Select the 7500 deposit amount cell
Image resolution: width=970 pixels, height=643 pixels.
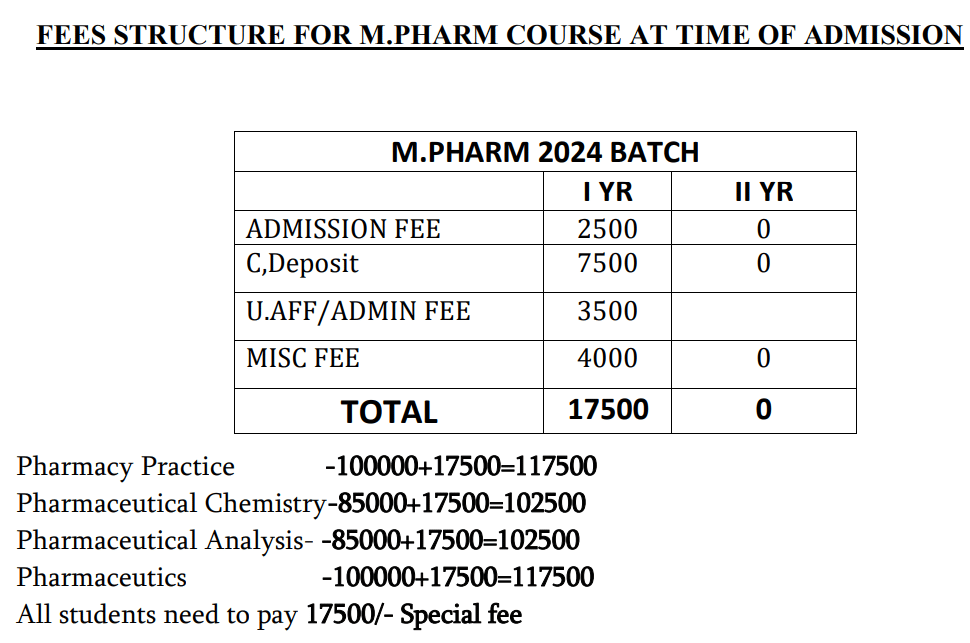click(x=607, y=265)
